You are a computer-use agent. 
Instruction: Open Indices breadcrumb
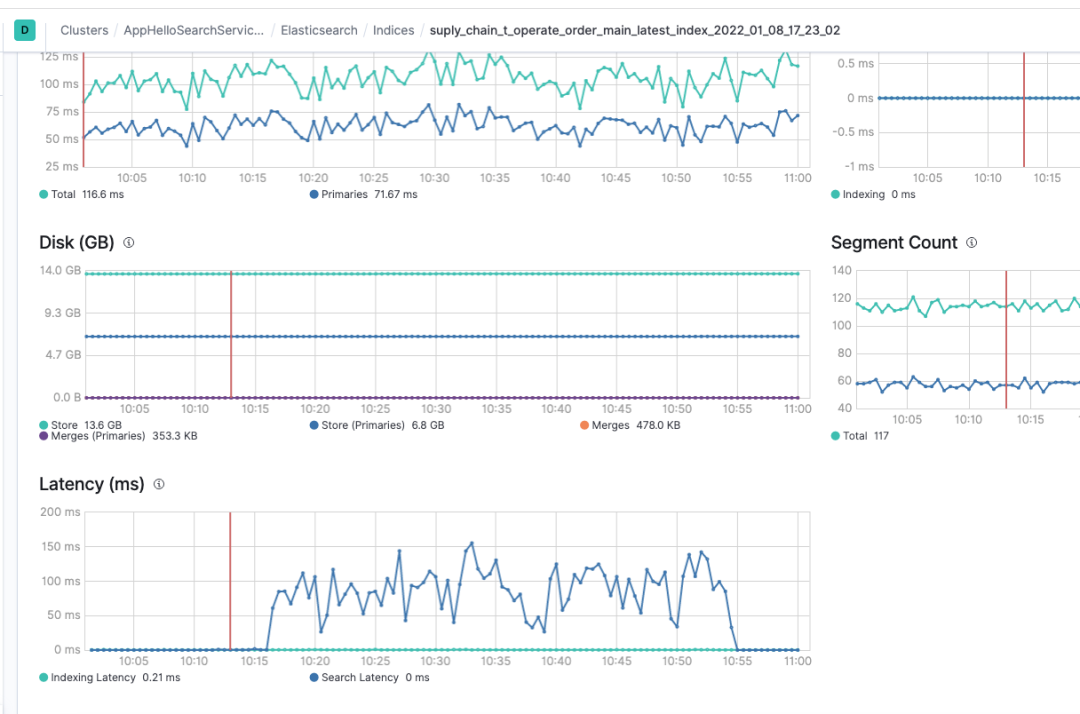coord(393,30)
